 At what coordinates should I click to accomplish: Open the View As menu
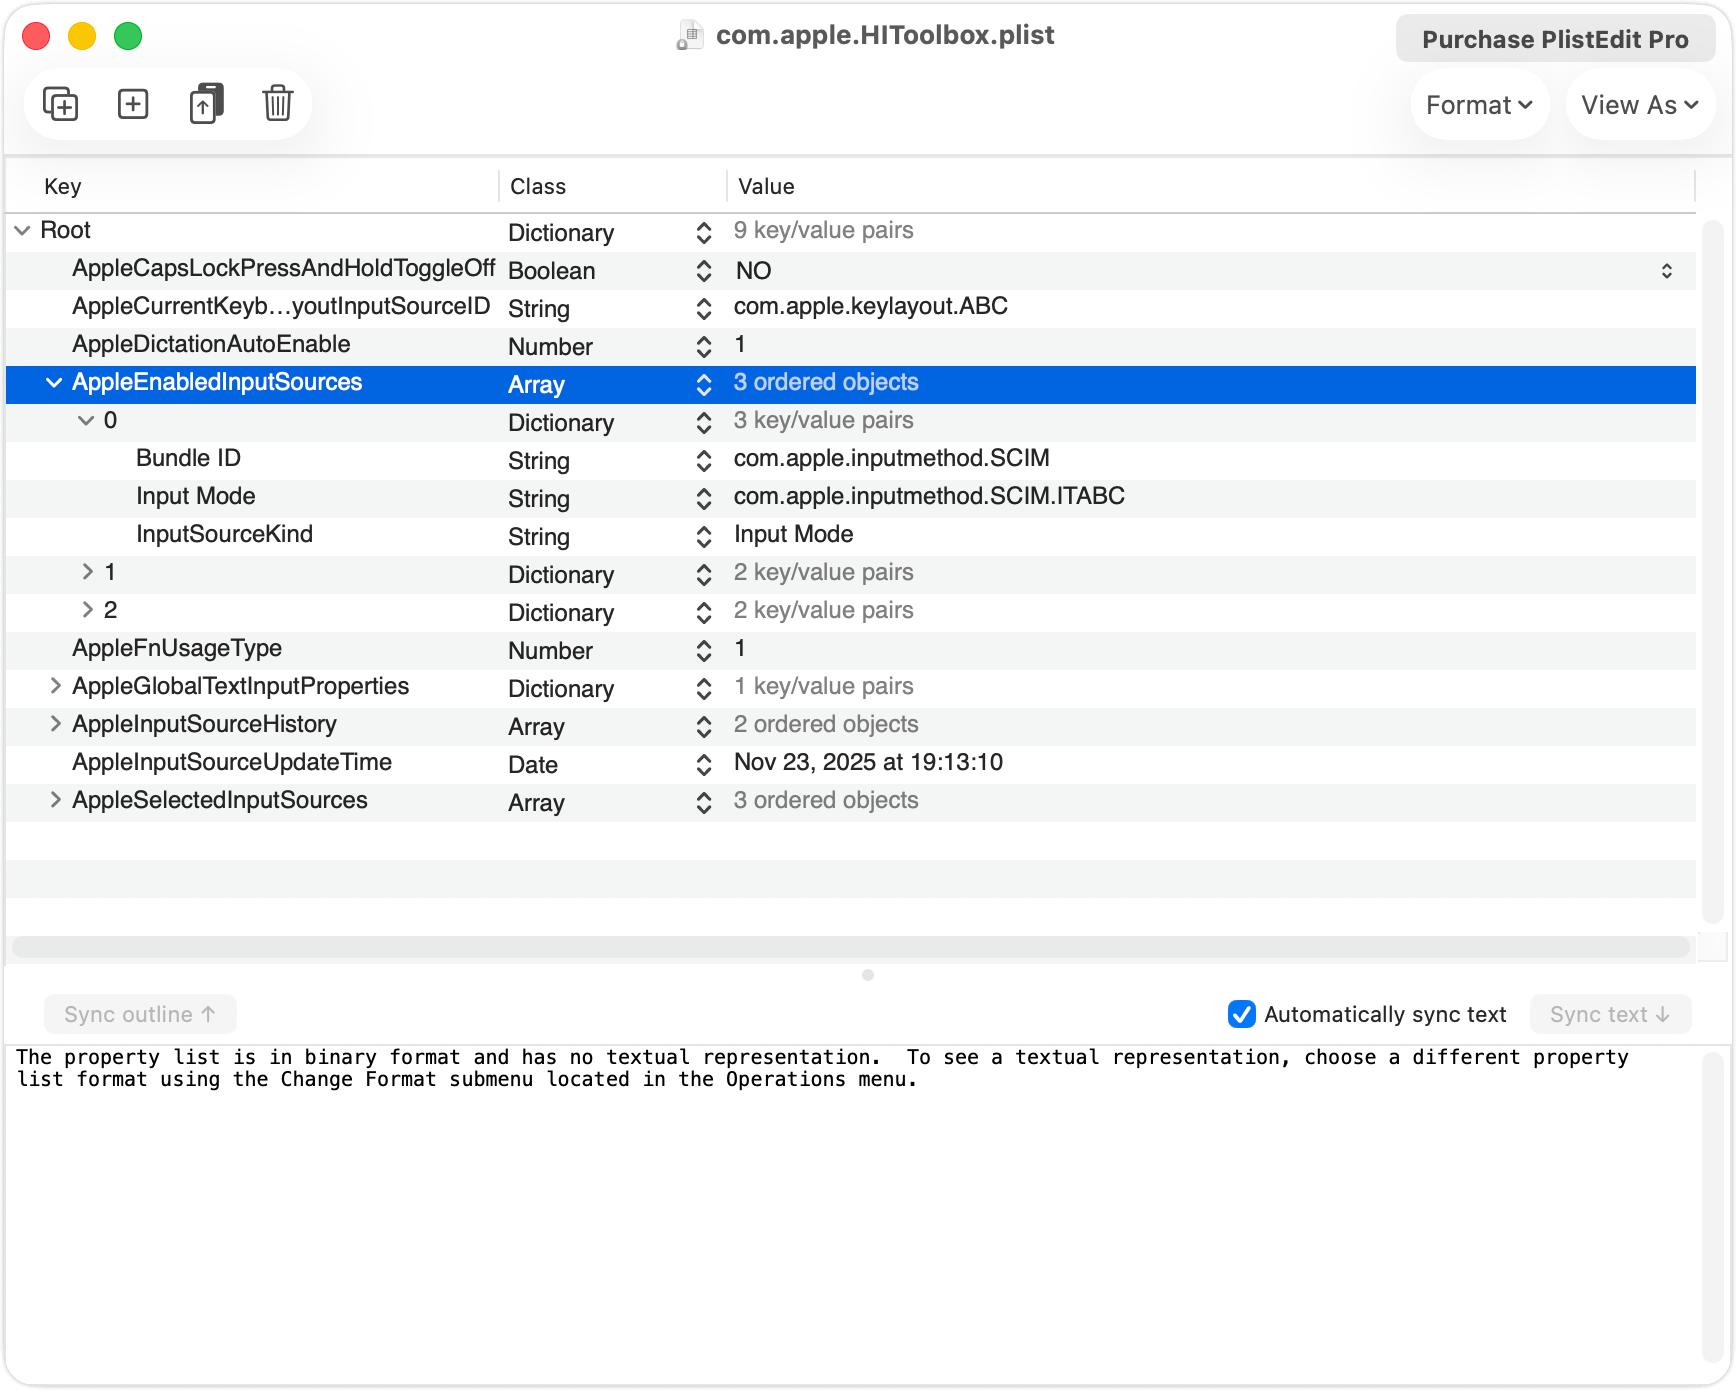(x=1639, y=104)
